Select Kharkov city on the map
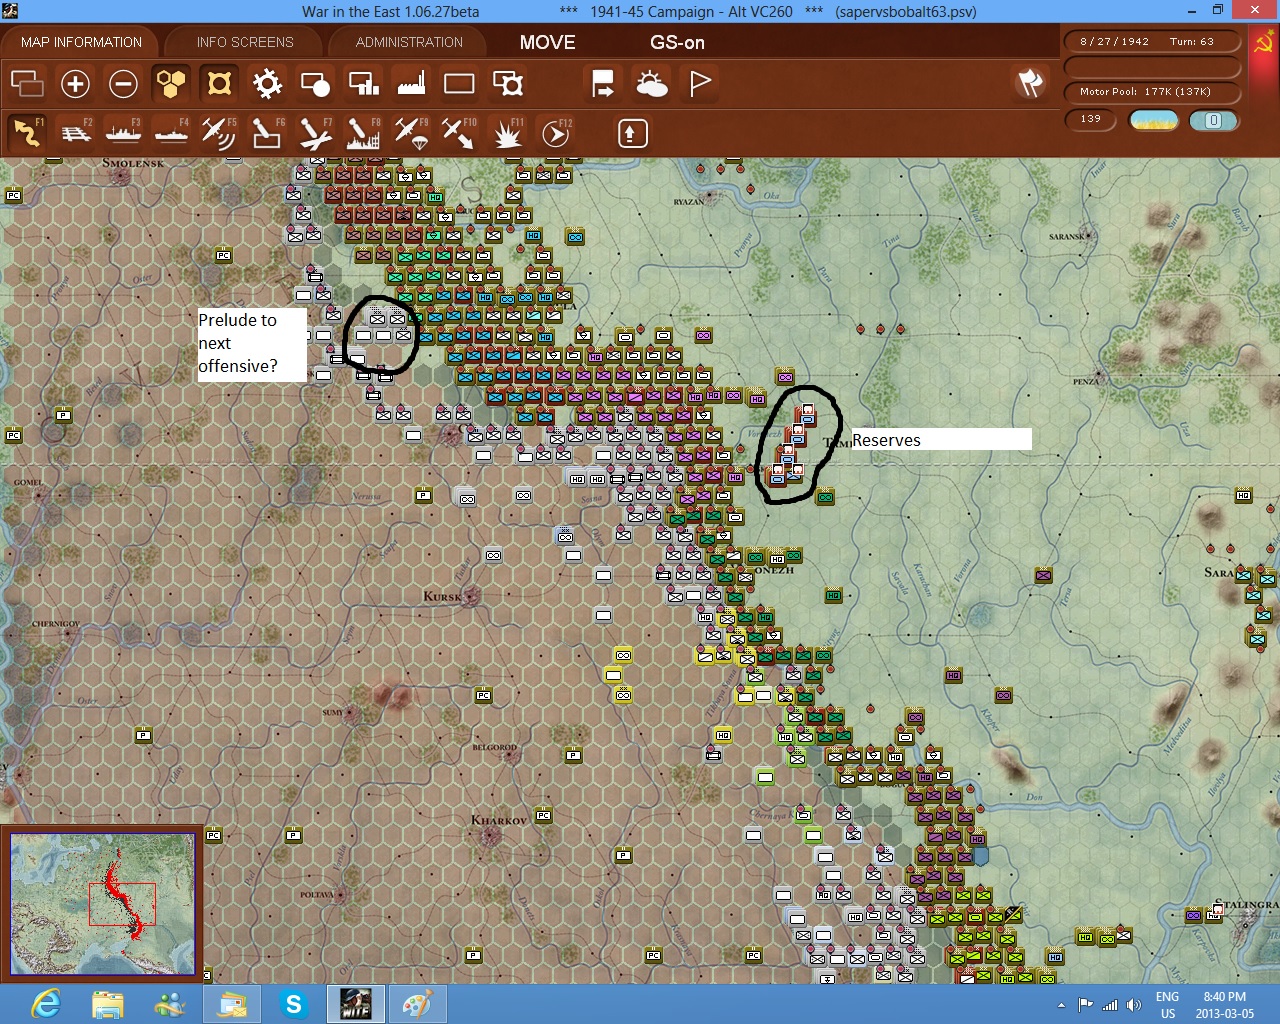 [x=491, y=835]
